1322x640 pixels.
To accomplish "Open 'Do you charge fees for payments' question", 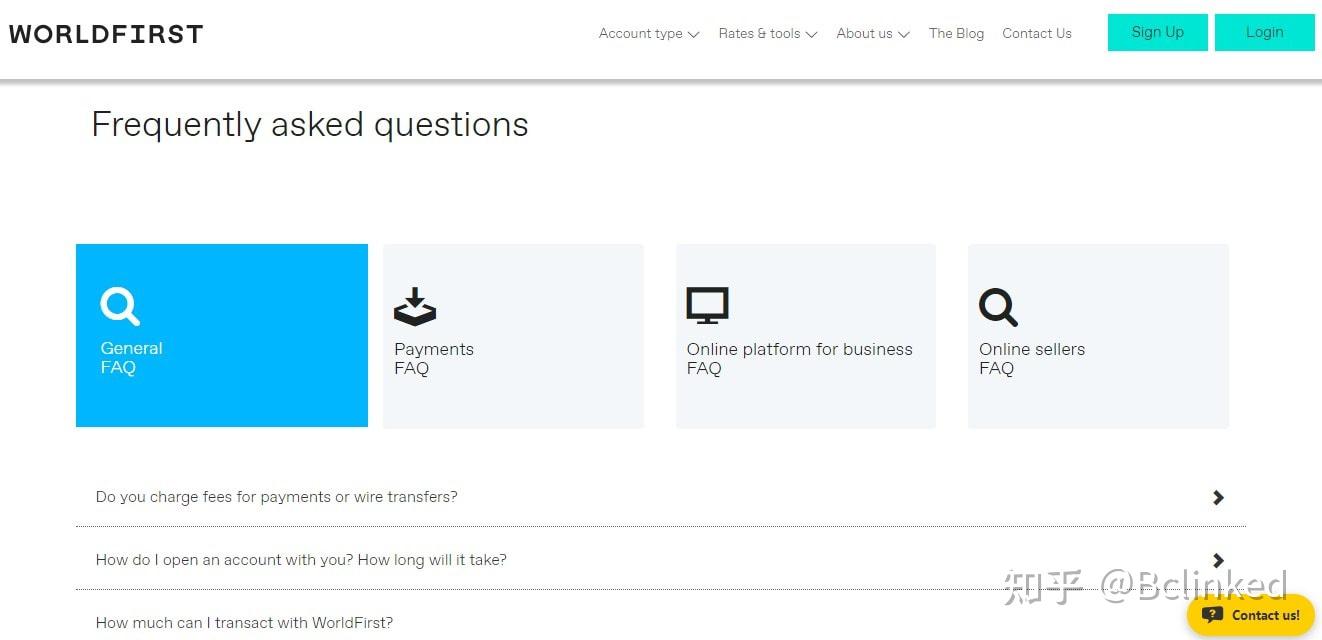I will (661, 497).
